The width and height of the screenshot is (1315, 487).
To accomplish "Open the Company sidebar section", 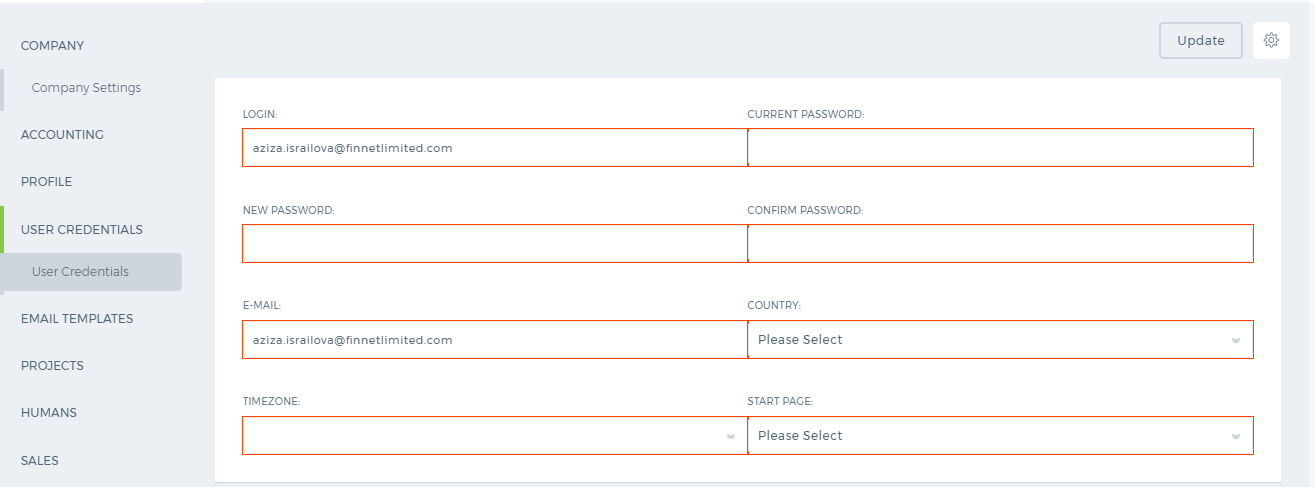I will (53, 45).
